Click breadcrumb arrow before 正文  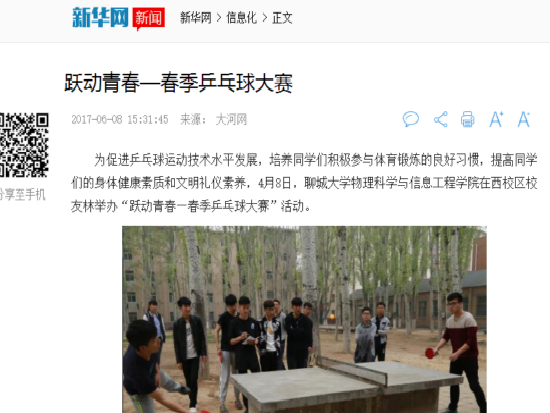click(265, 18)
